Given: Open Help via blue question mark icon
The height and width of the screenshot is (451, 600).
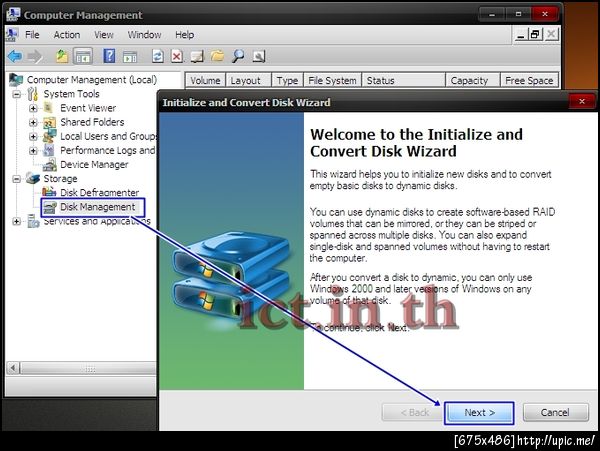Looking at the screenshot, I should tap(109, 57).
